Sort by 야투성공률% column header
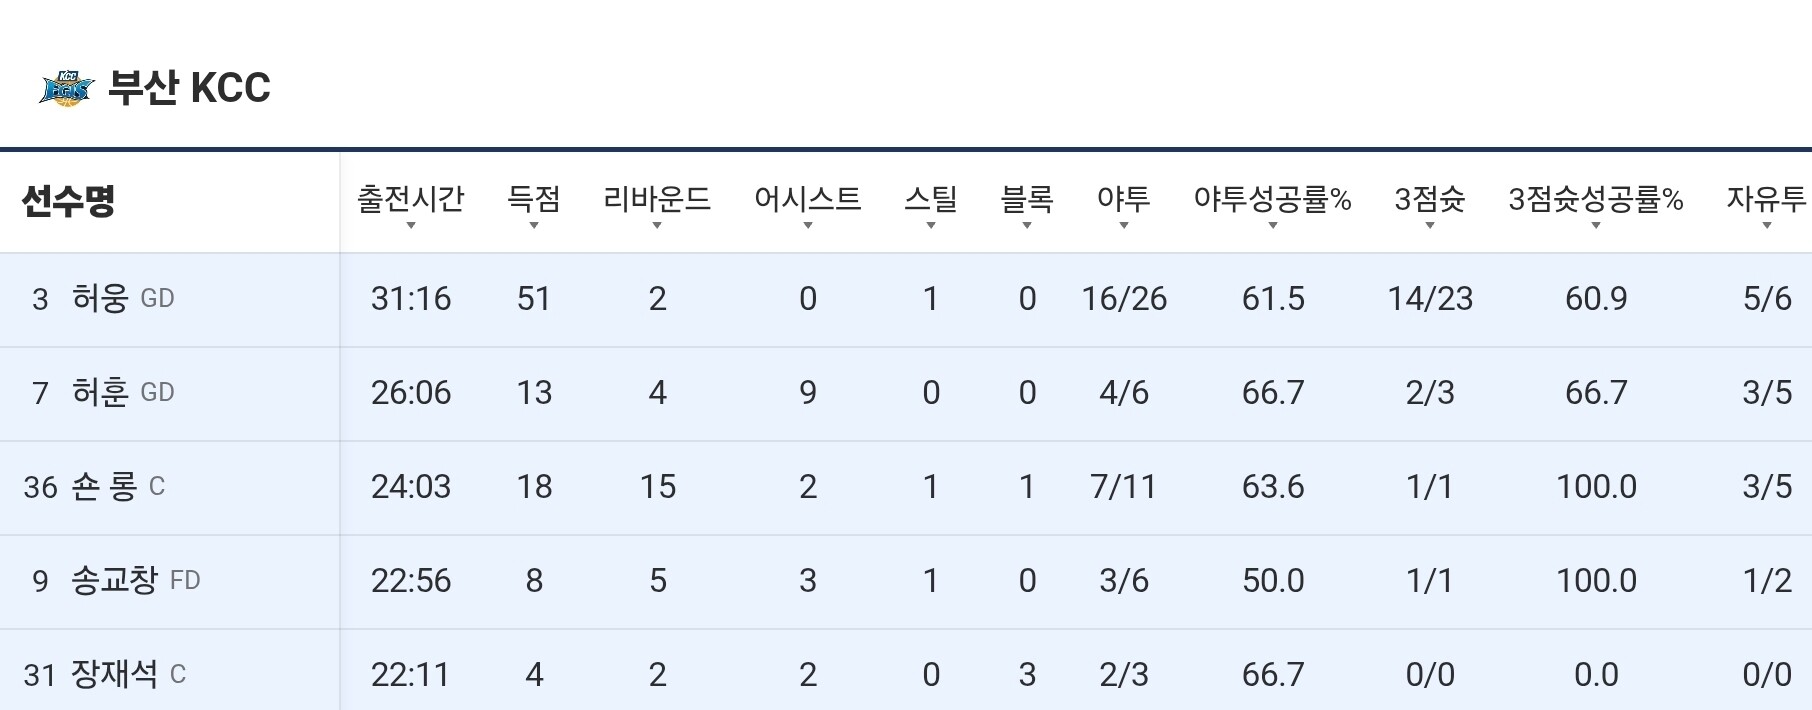Image resolution: width=1812 pixels, height=710 pixels. [x=1272, y=200]
